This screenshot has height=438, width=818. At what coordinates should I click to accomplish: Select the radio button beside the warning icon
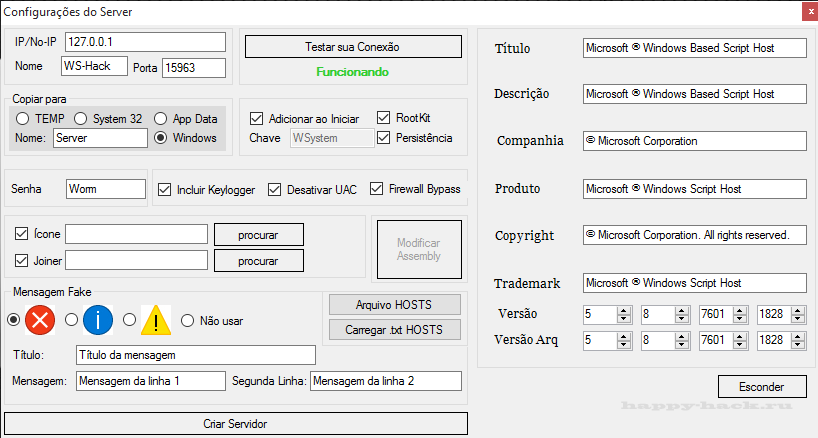coord(129,320)
